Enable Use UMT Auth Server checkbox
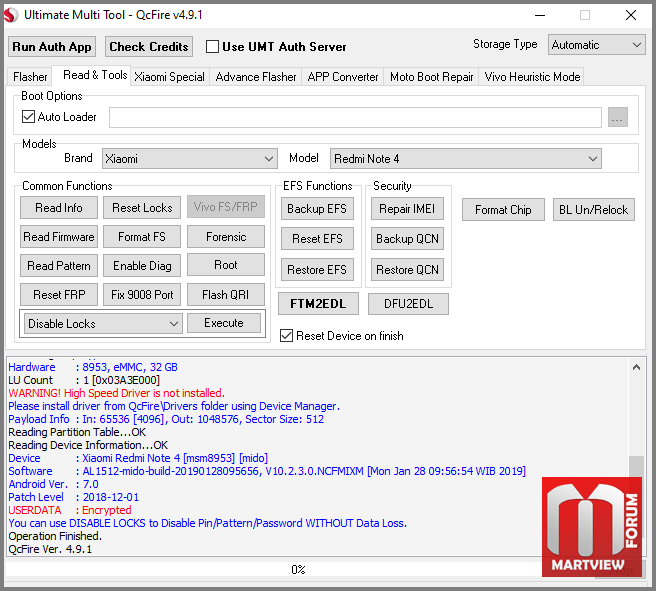 click(212, 46)
